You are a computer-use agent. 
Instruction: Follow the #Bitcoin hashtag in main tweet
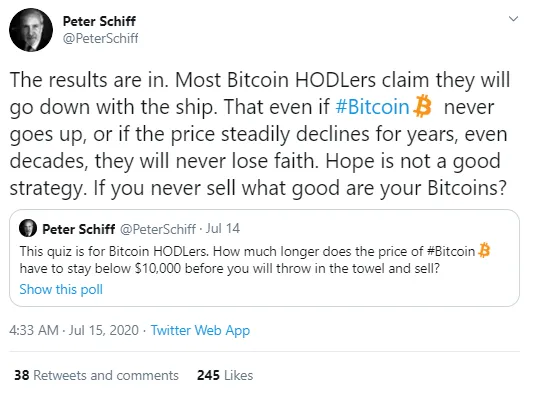pyautogui.click(x=372, y=107)
